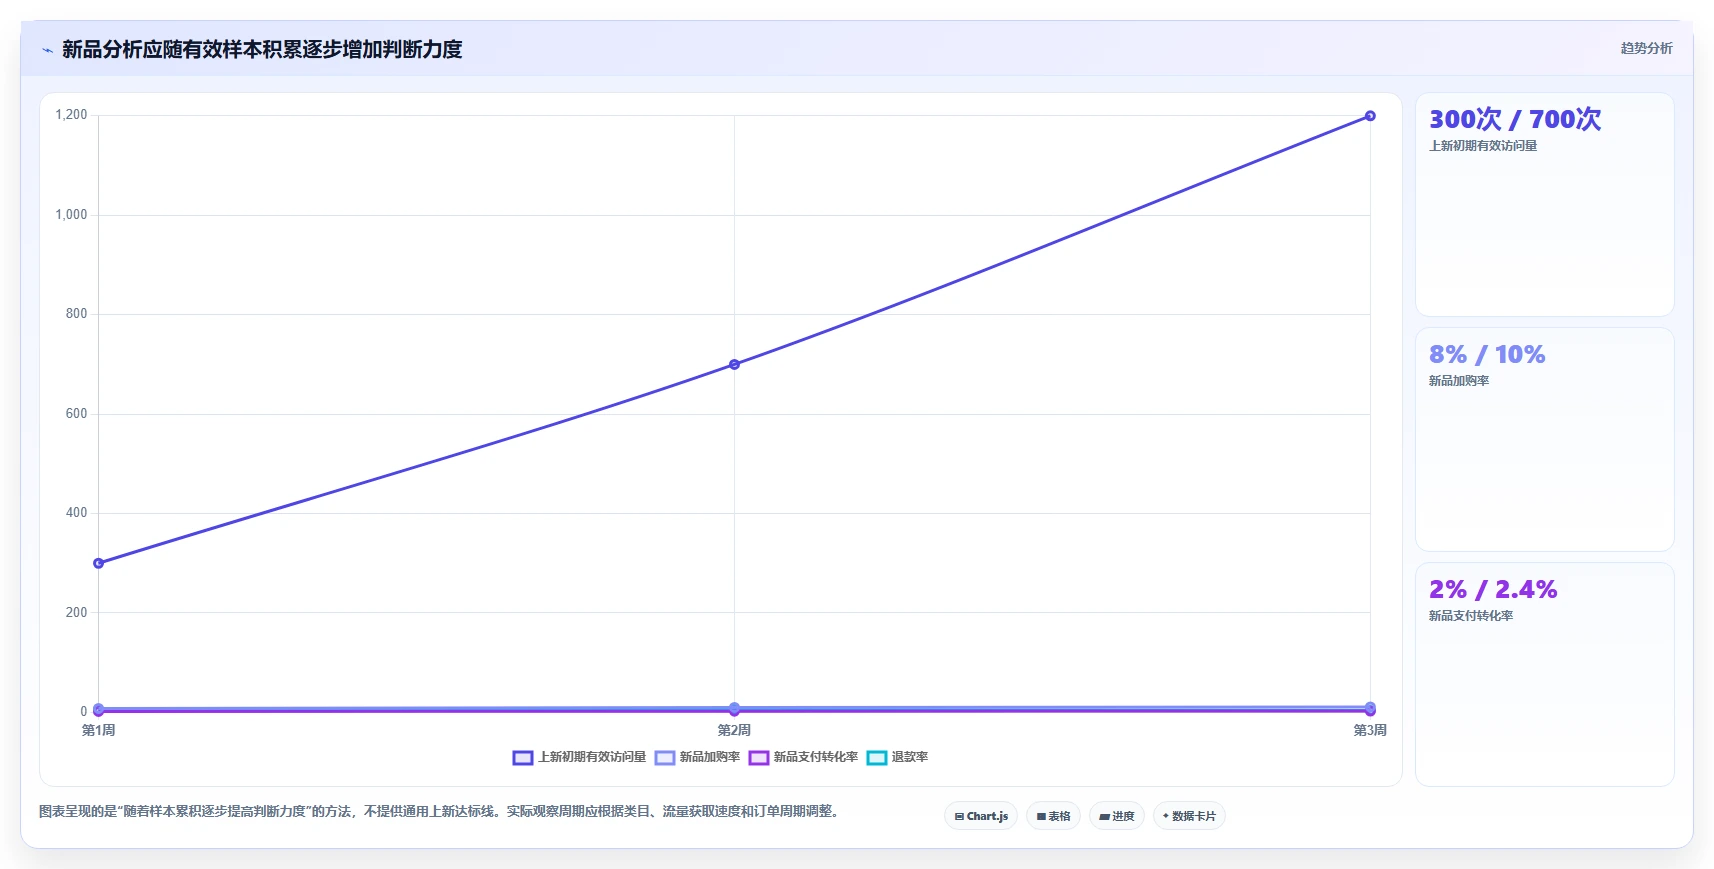Image resolution: width=1714 pixels, height=869 pixels.
Task: Click the 新品加购率 legend color box
Action: tap(665, 757)
